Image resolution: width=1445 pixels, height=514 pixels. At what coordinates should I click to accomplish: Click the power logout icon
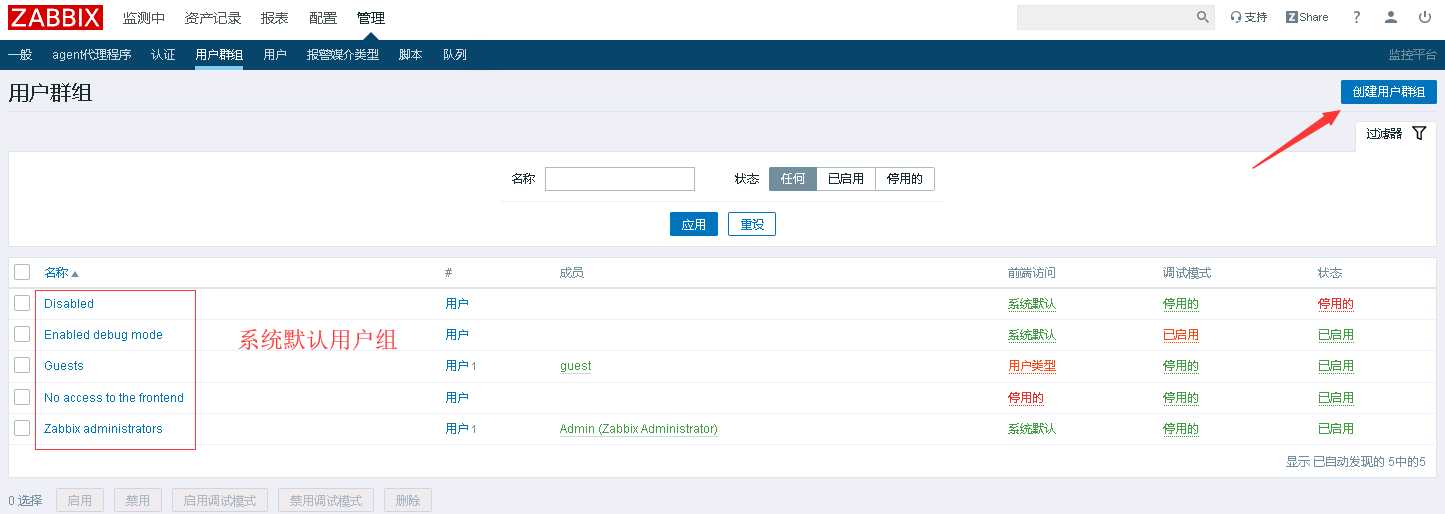pyautogui.click(x=1425, y=17)
